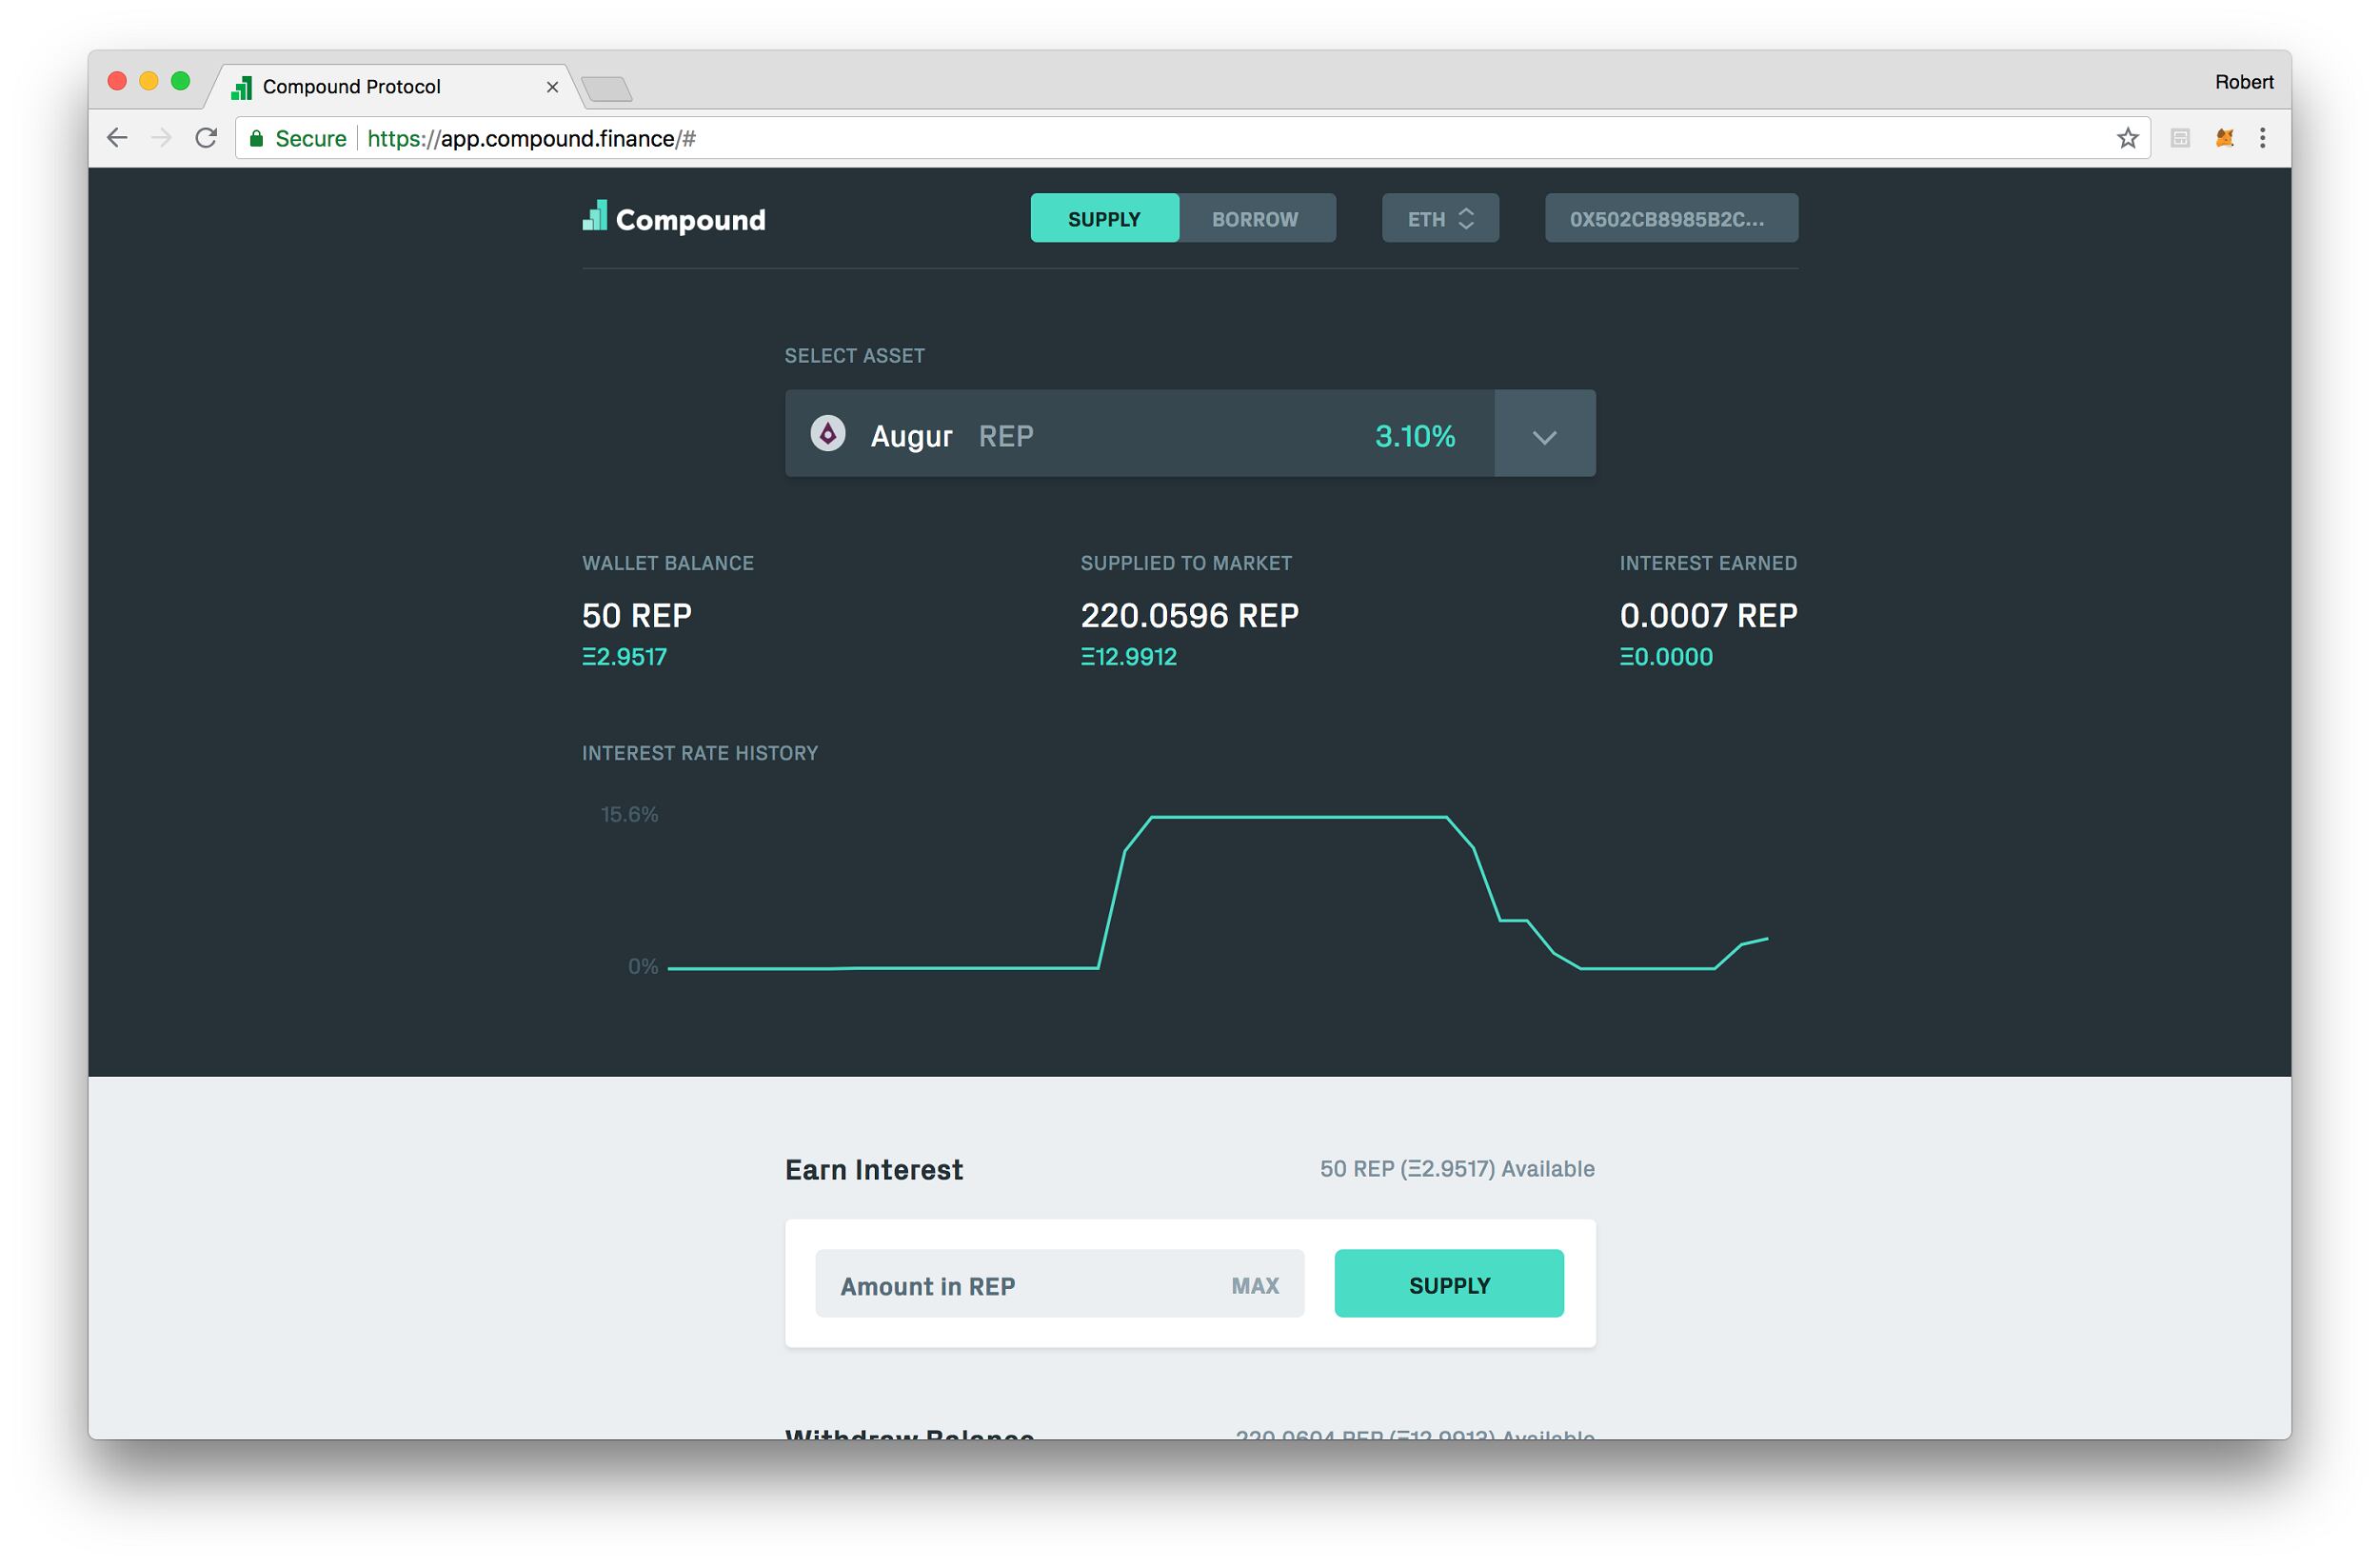2380x1566 pixels.
Task: Expand asset list with chevron arrow
Action: point(1544,435)
